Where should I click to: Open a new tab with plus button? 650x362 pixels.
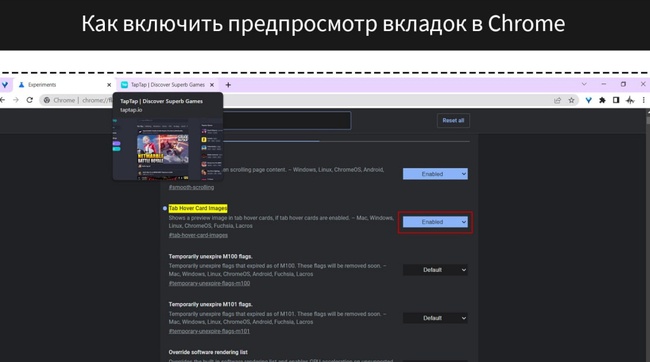coord(228,85)
